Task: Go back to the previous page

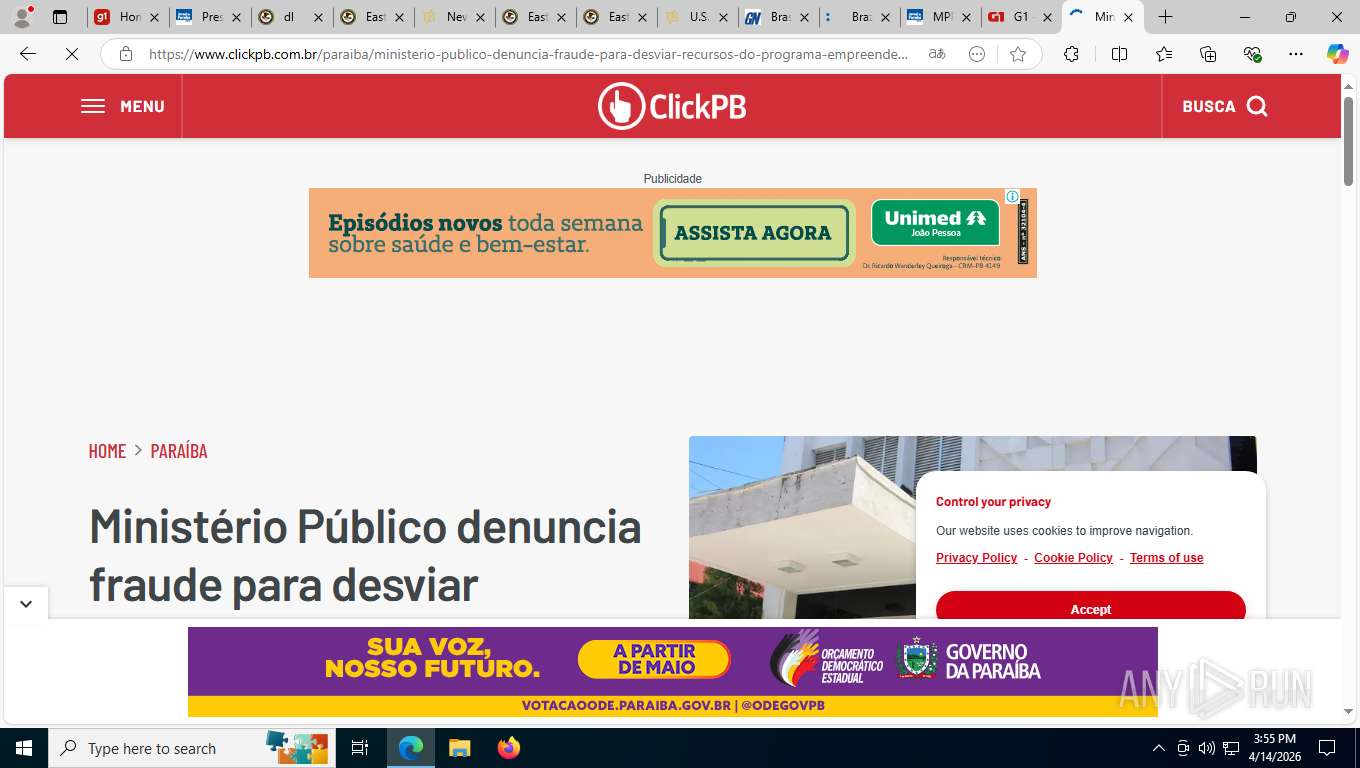Action: point(28,54)
